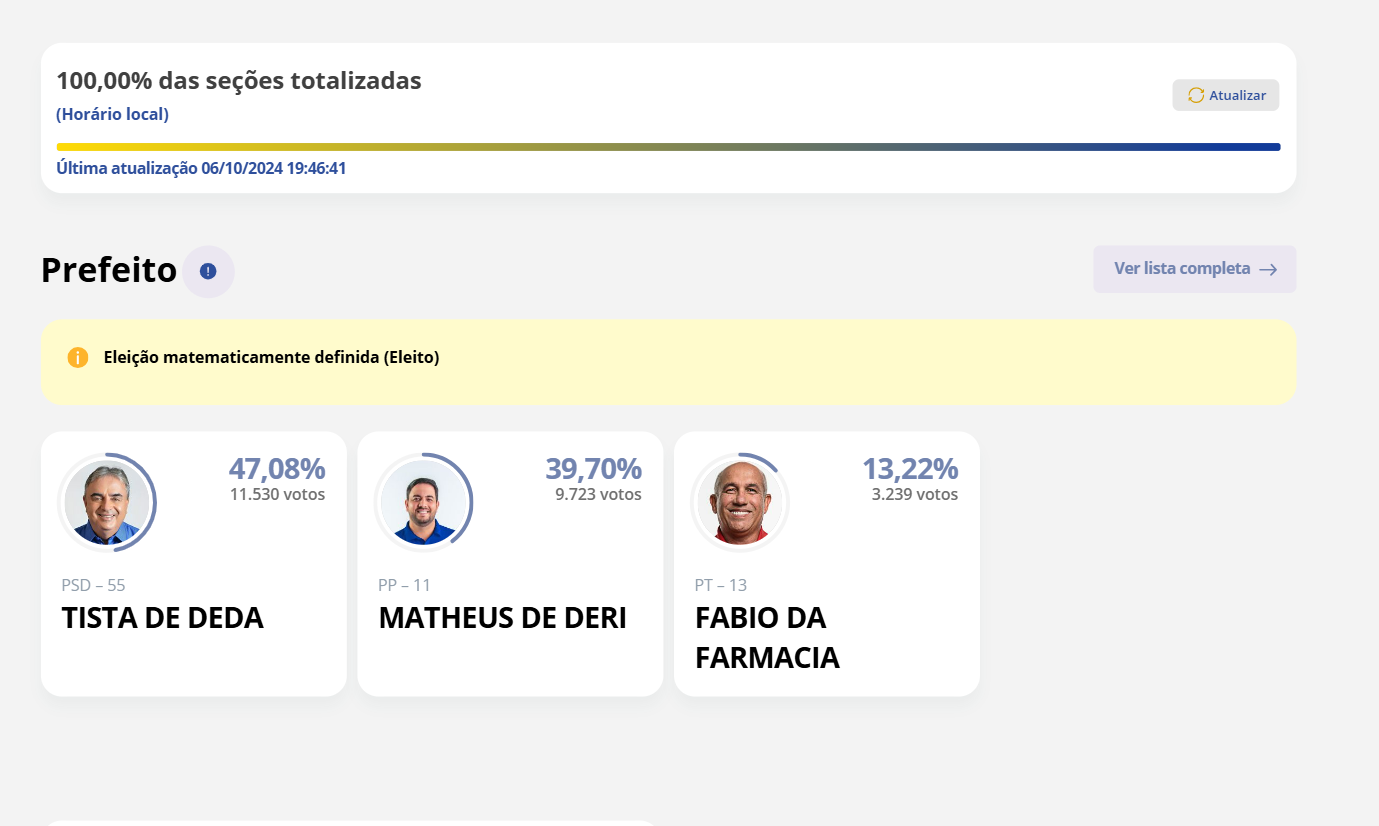Screen dimensions: 1379x826
Task: Click the arrow icon in Ver lista completa
Action: [x=1268, y=269]
